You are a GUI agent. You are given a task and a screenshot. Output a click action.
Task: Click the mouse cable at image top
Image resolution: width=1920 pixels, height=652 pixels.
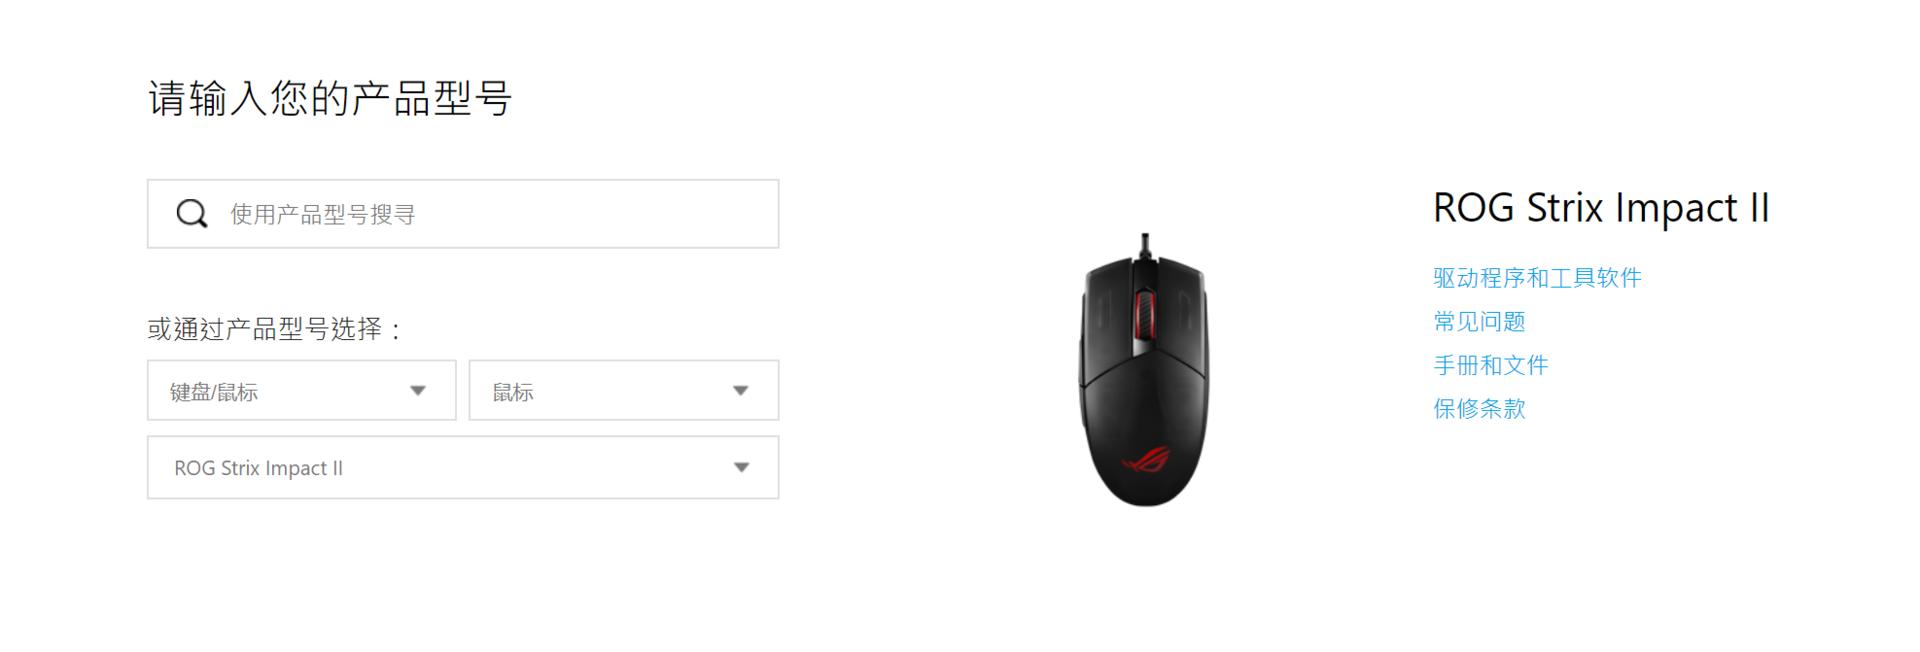coord(1145,243)
